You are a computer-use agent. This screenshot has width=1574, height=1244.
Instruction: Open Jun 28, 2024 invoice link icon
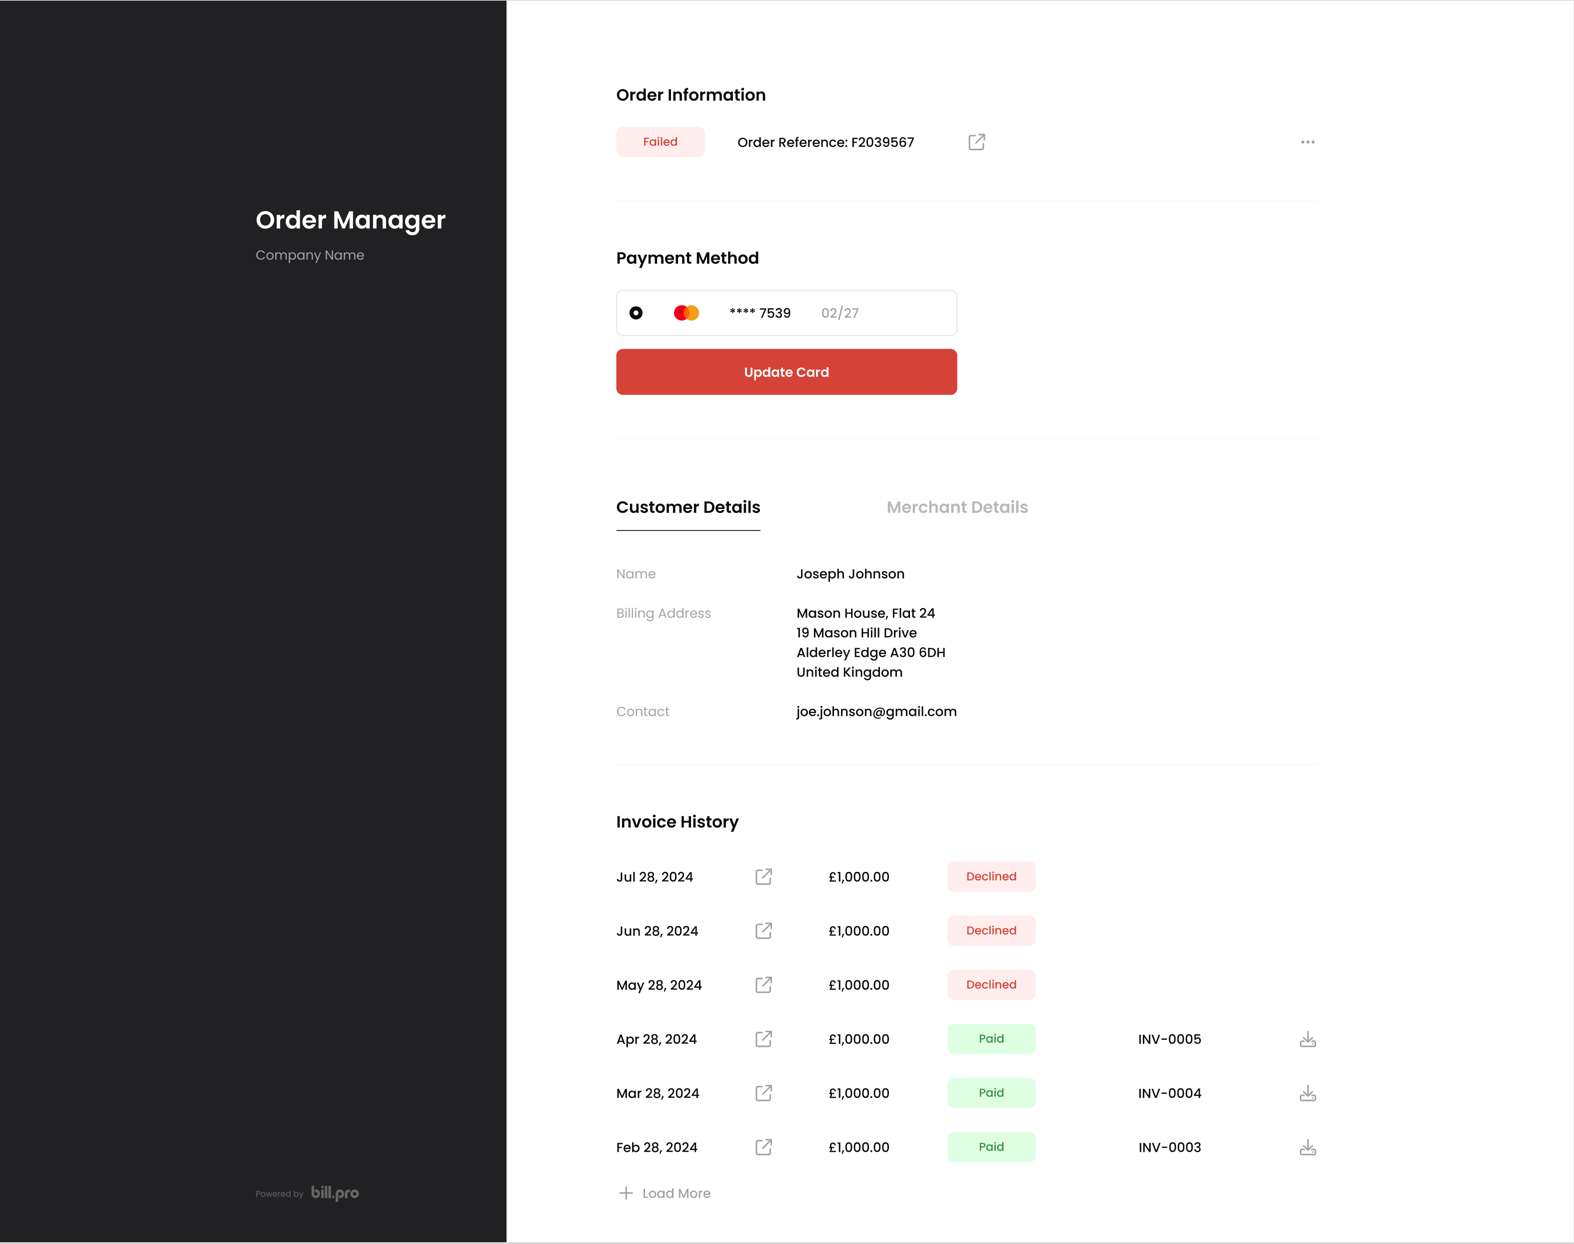[x=764, y=931]
